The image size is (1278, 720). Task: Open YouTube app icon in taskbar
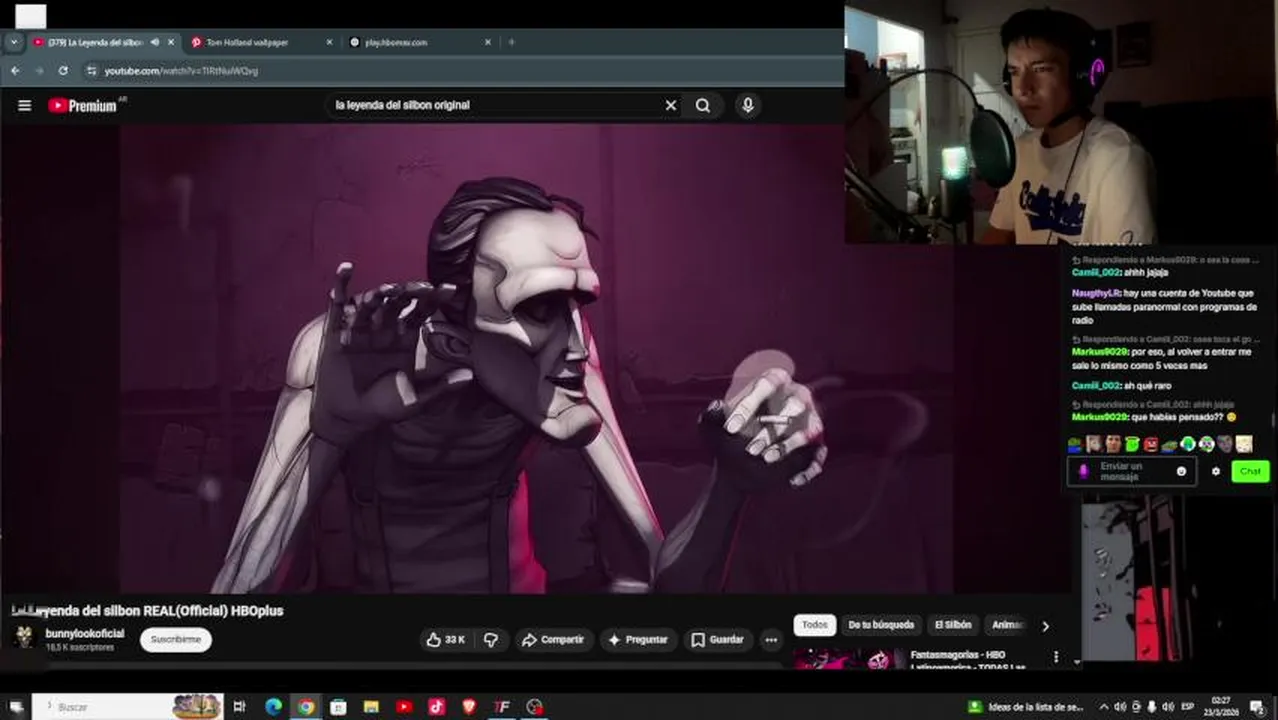[404, 707]
